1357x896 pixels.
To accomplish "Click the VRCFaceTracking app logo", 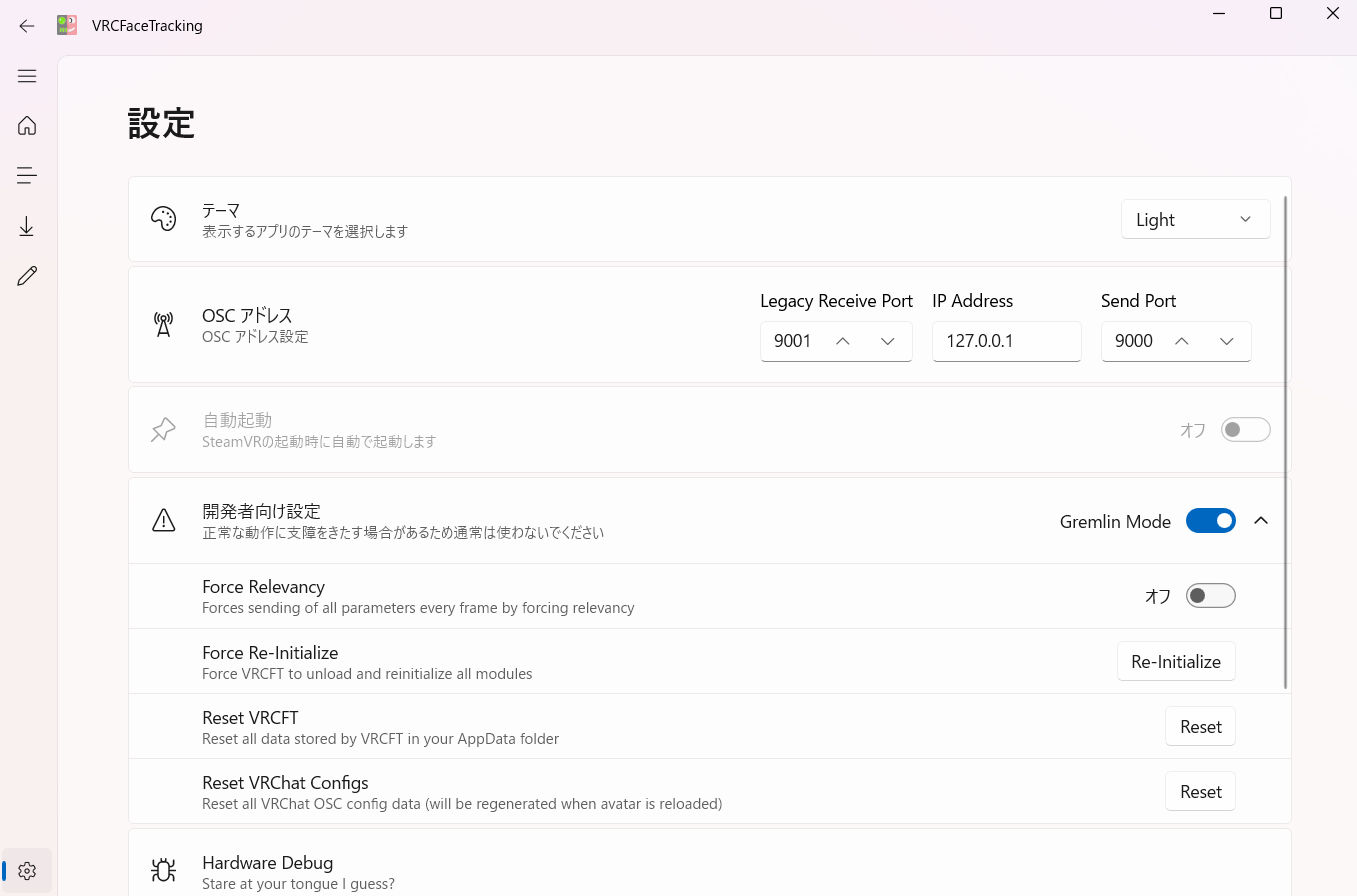I will (67, 26).
